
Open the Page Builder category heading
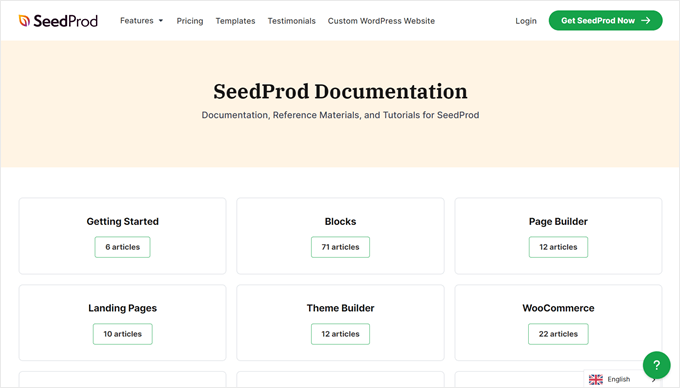click(x=558, y=222)
